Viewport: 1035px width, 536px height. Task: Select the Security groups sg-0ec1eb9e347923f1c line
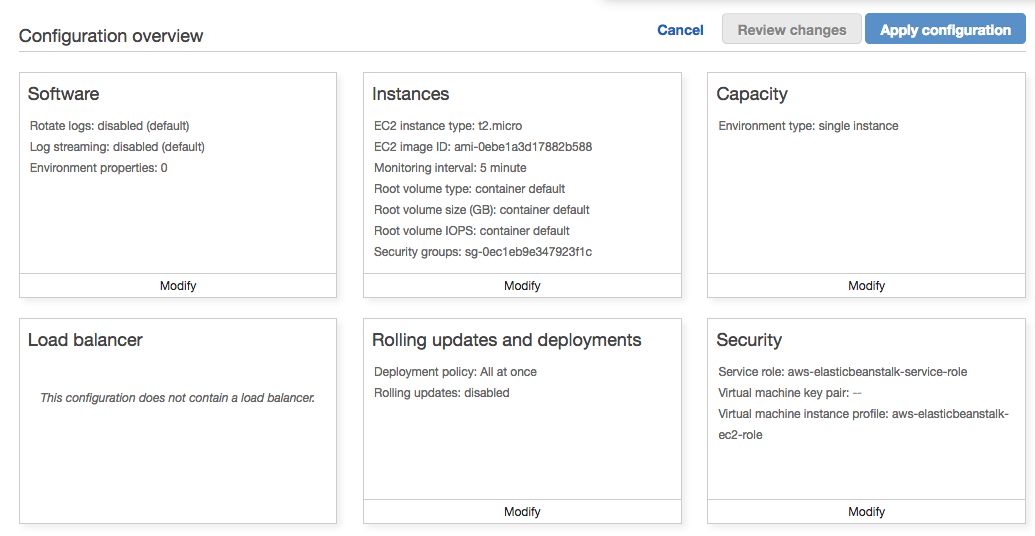[x=483, y=252]
